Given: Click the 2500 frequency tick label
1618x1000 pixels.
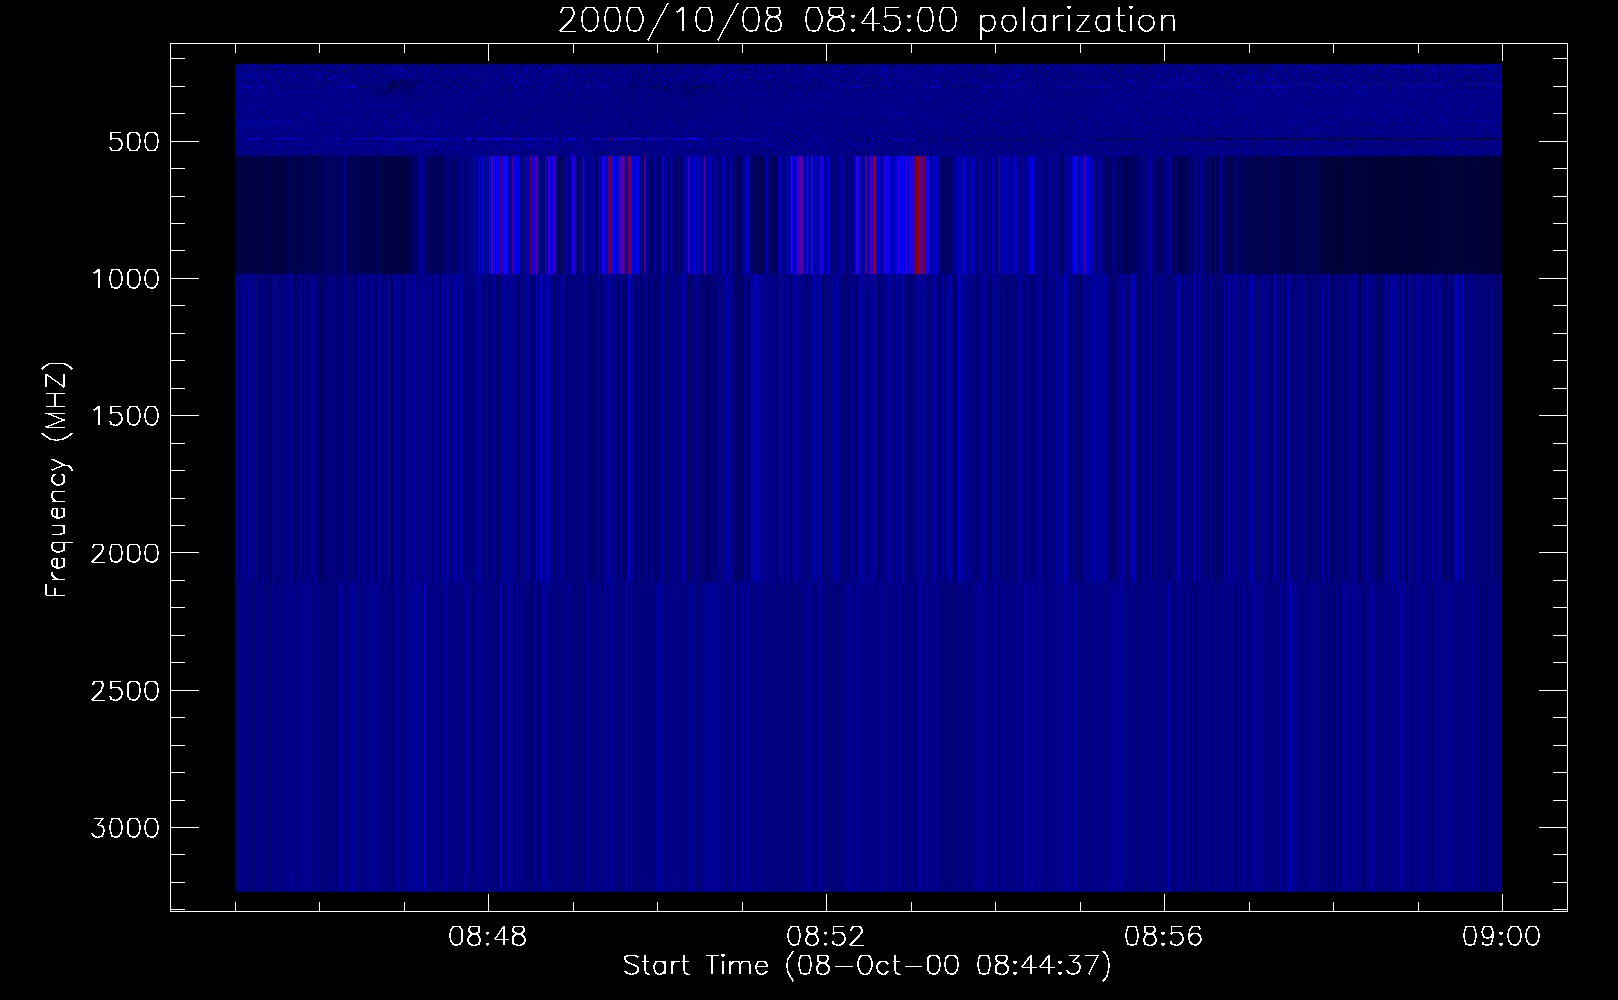Looking at the screenshot, I should [x=125, y=691].
